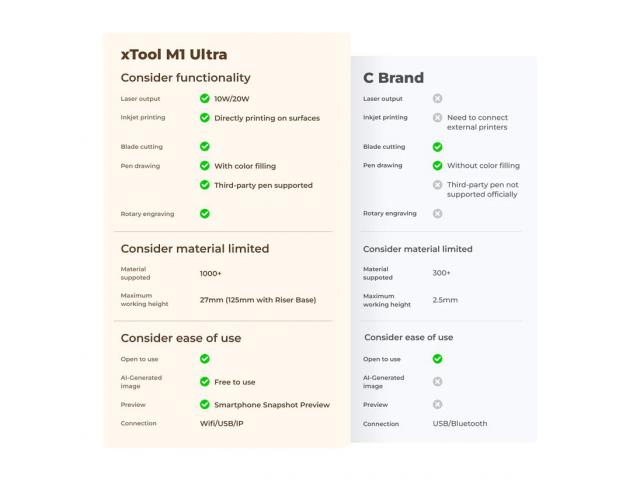Screen dimensions: 640x480
Task: Select the xTool M1 Ultra heading
Action: point(174,54)
